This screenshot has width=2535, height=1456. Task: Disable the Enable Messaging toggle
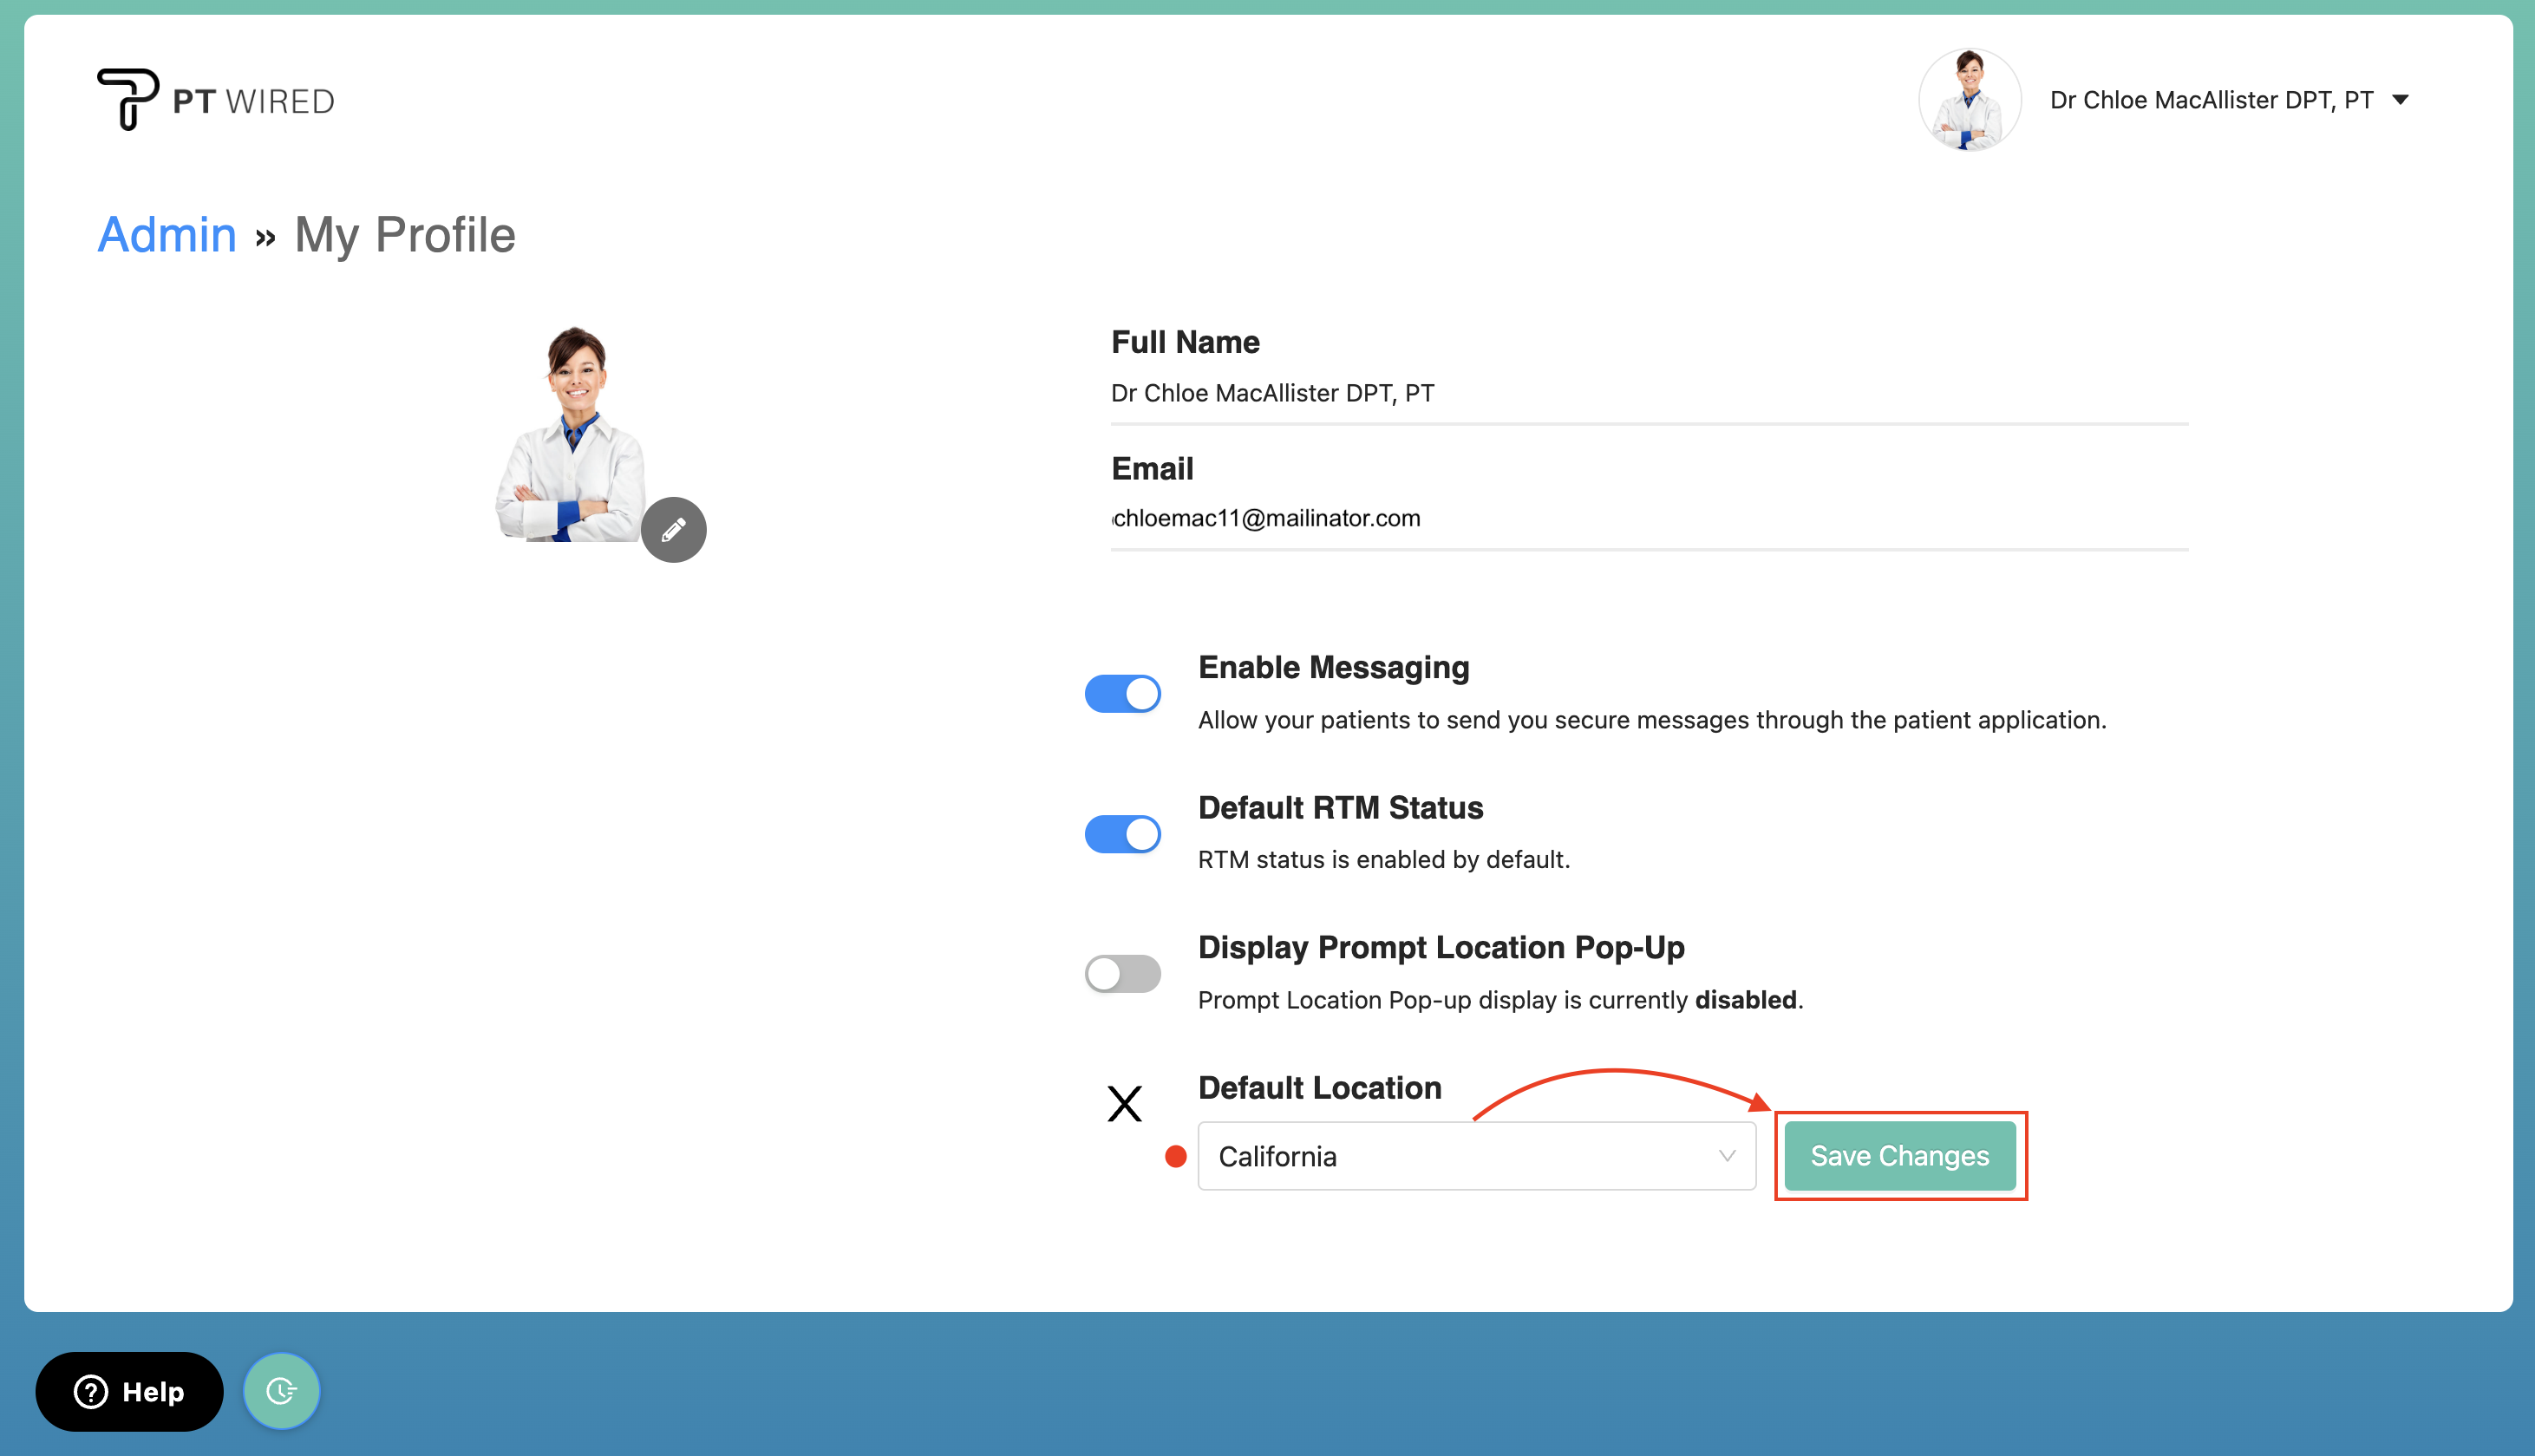1123,693
